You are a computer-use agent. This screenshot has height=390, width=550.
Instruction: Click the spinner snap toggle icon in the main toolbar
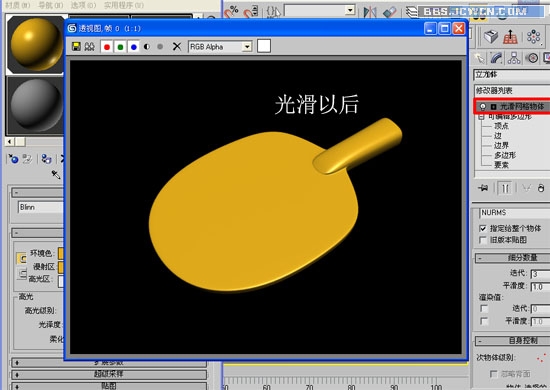coord(251,11)
